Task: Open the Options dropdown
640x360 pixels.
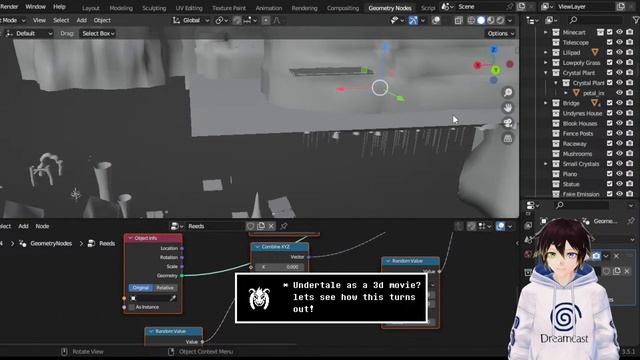Action: pyautogui.click(x=500, y=33)
